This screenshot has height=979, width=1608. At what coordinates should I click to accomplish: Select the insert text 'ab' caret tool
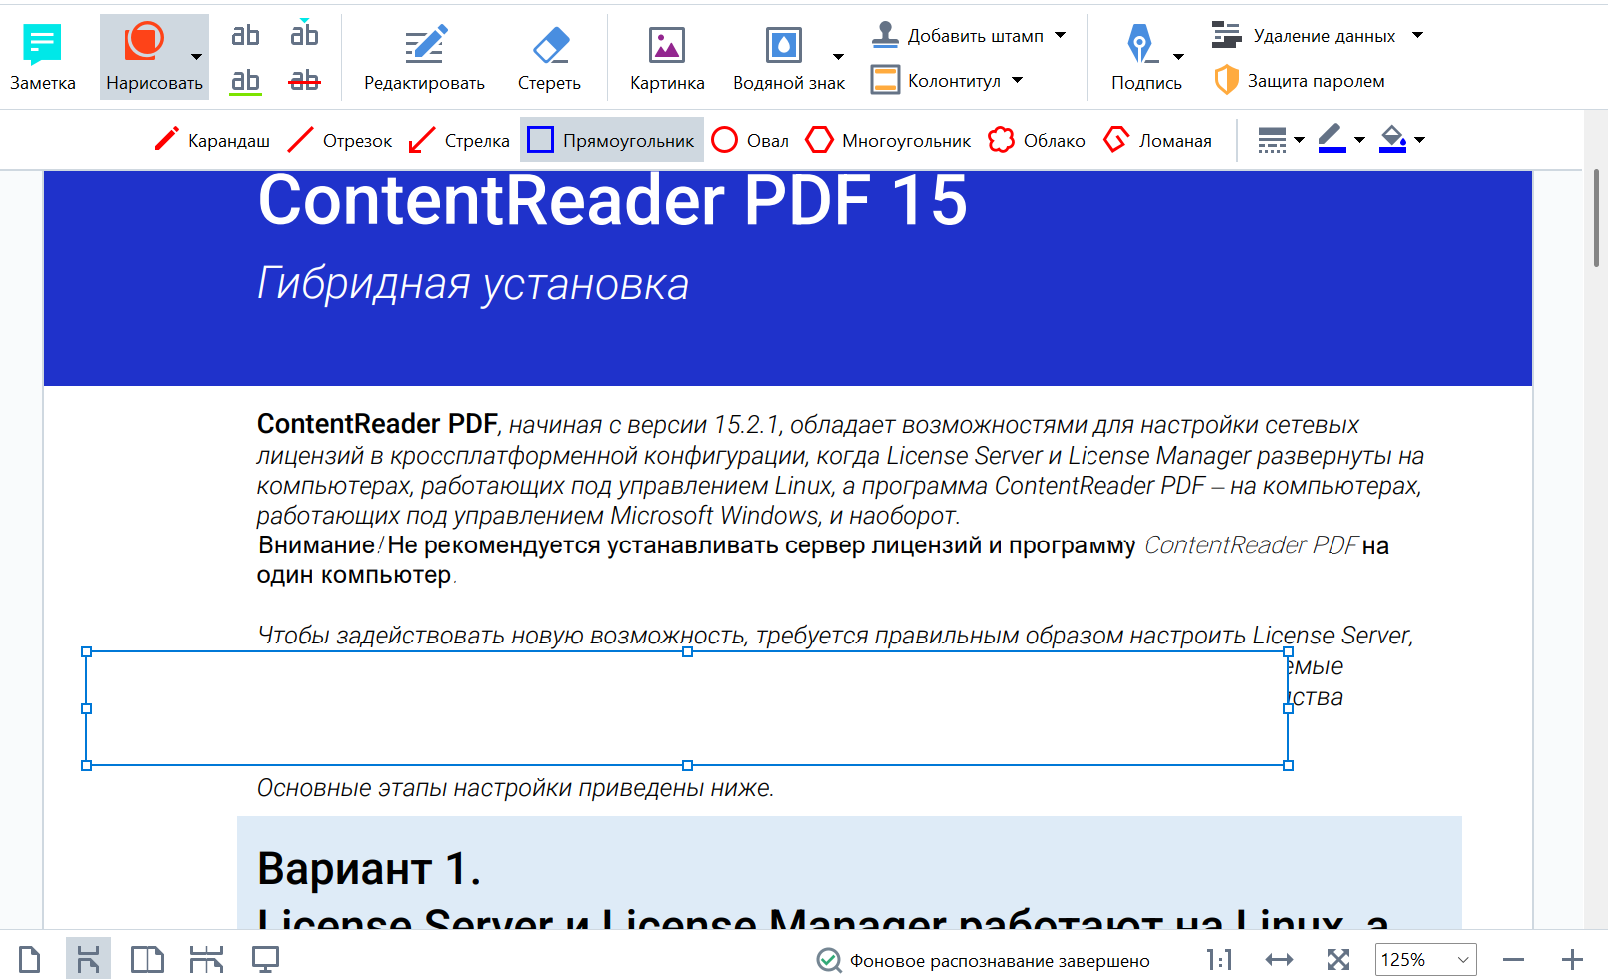click(304, 35)
